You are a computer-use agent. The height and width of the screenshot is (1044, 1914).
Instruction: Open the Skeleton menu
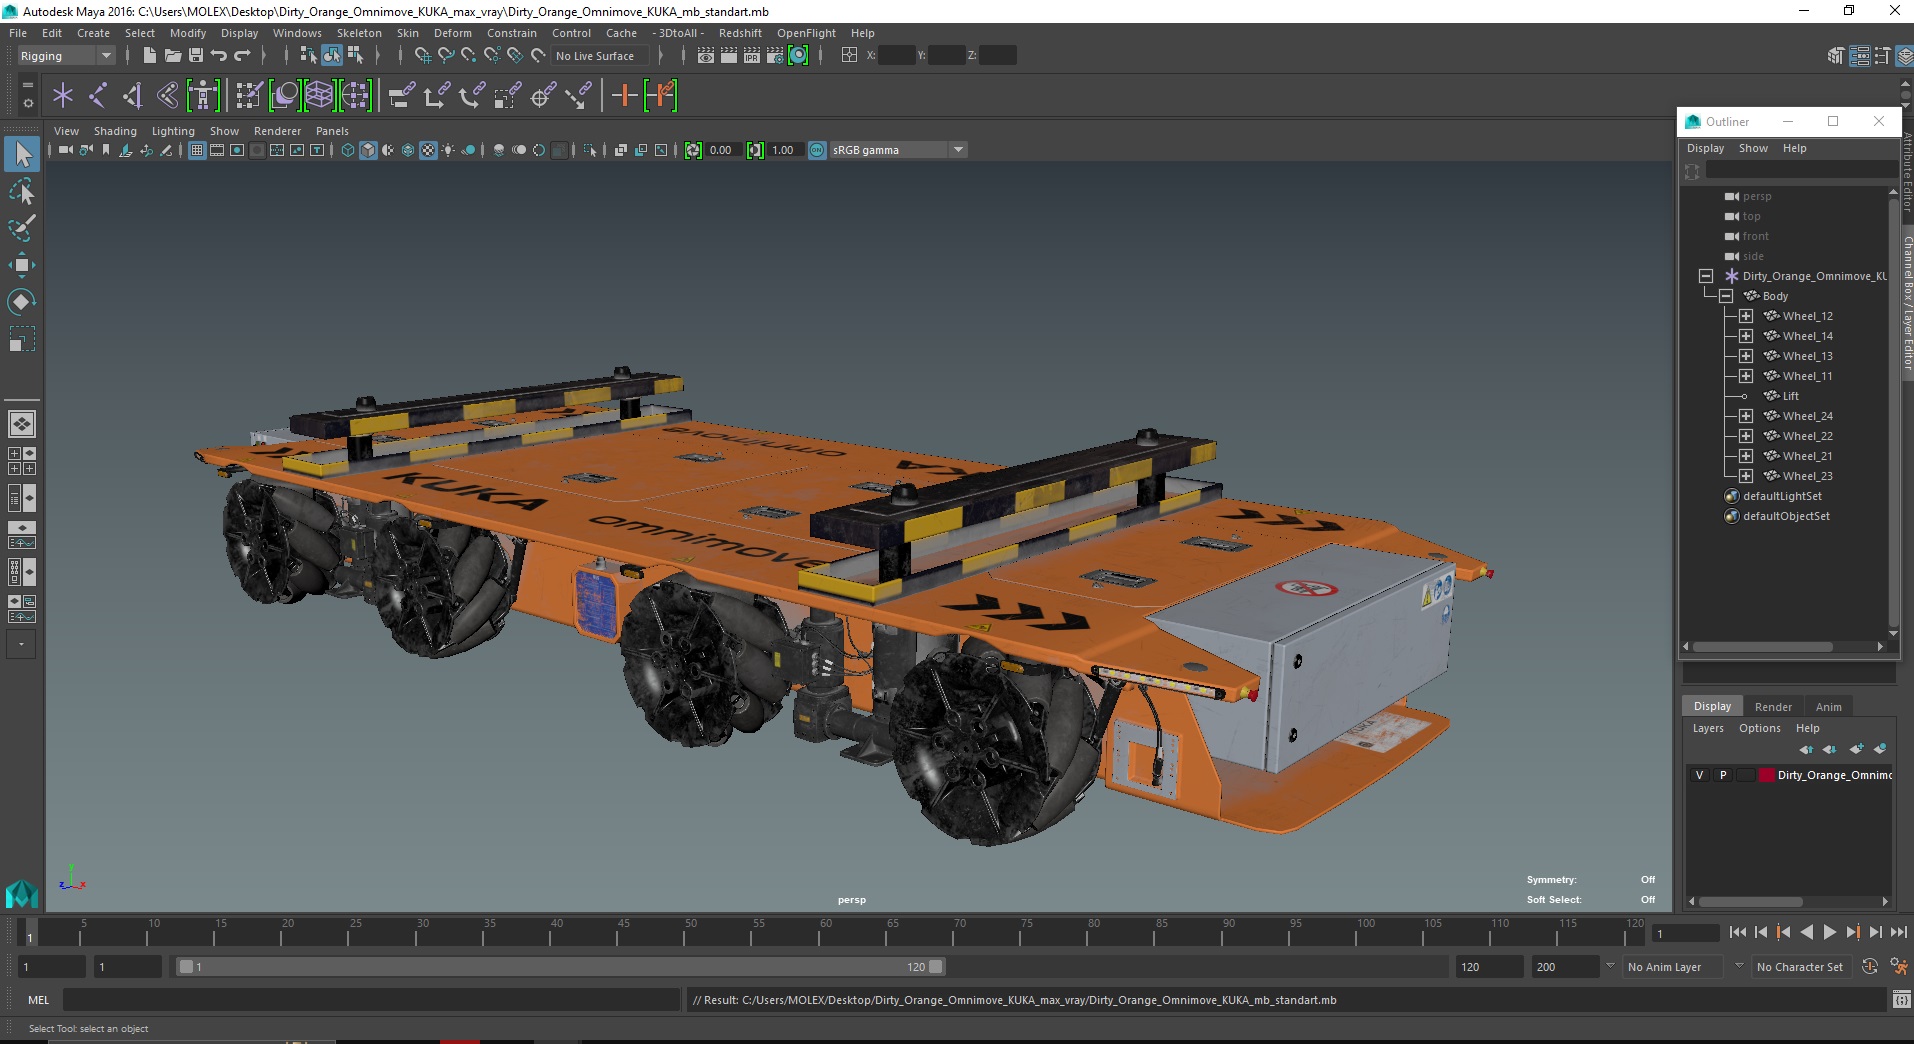click(x=359, y=33)
